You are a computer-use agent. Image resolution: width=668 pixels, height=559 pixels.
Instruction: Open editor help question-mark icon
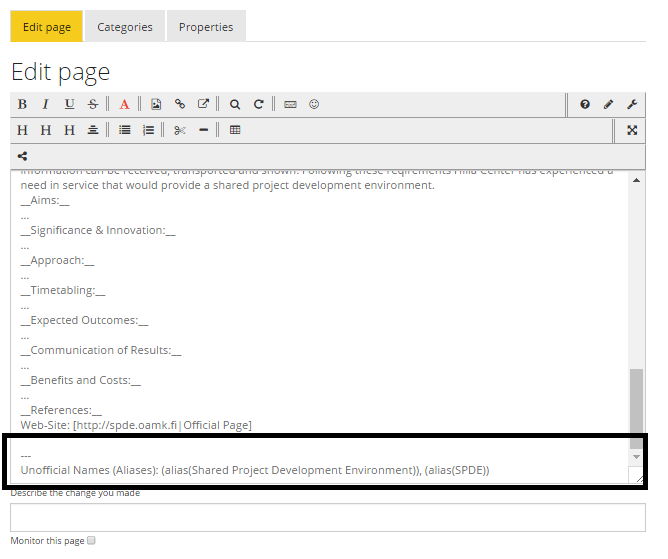tap(585, 104)
